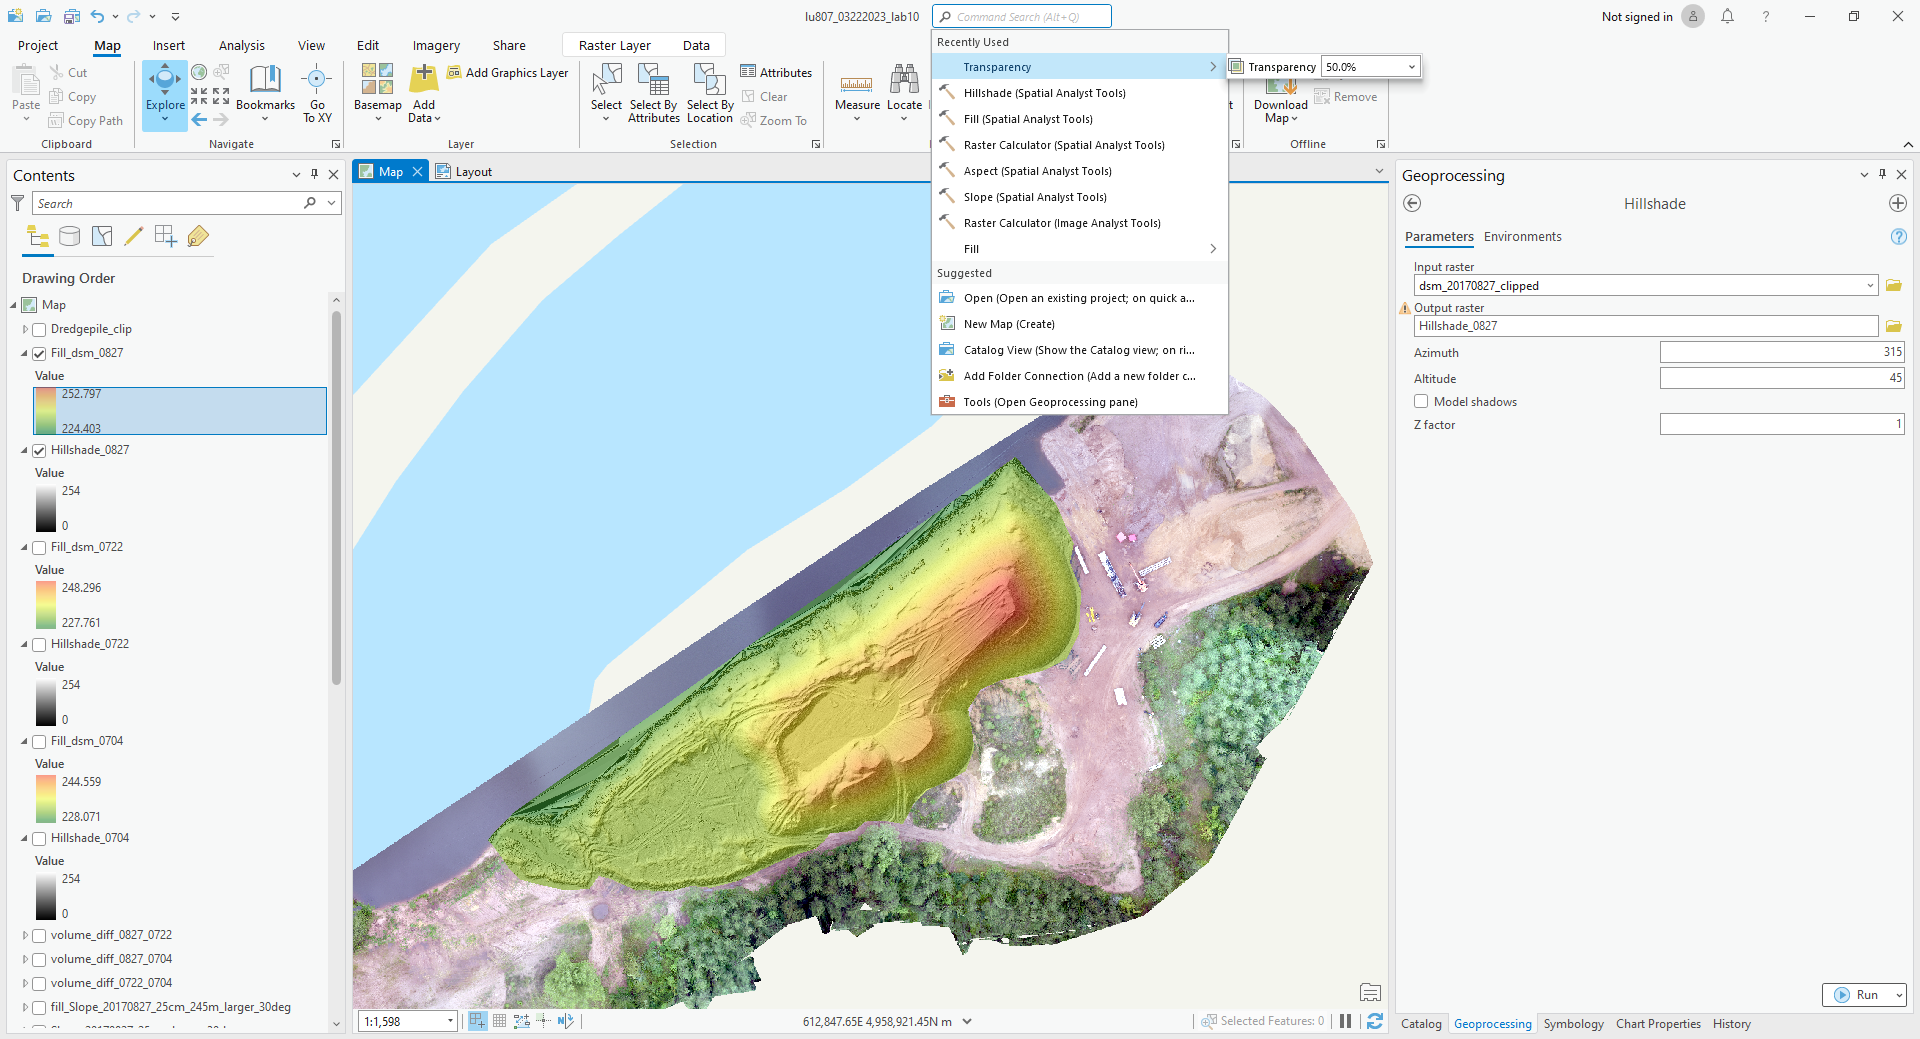Activate the Select features tool
Screen dimensions: 1920x1039
click(606, 93)
